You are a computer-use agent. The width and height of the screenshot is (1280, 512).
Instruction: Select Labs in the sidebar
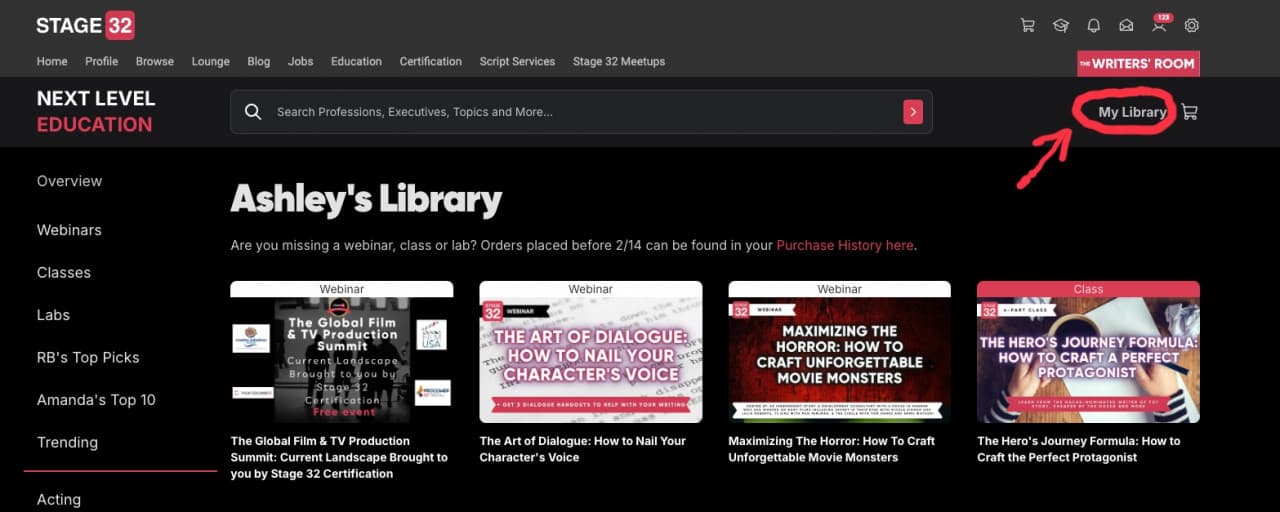click(53, 315)
